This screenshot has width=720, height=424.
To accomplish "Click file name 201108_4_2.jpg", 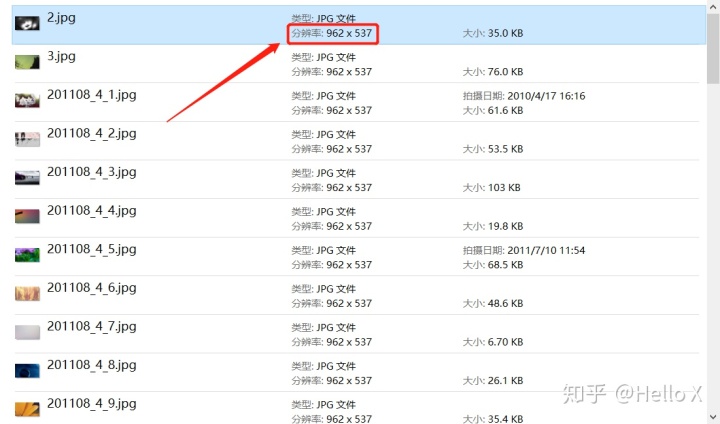I will click(91, 134).
